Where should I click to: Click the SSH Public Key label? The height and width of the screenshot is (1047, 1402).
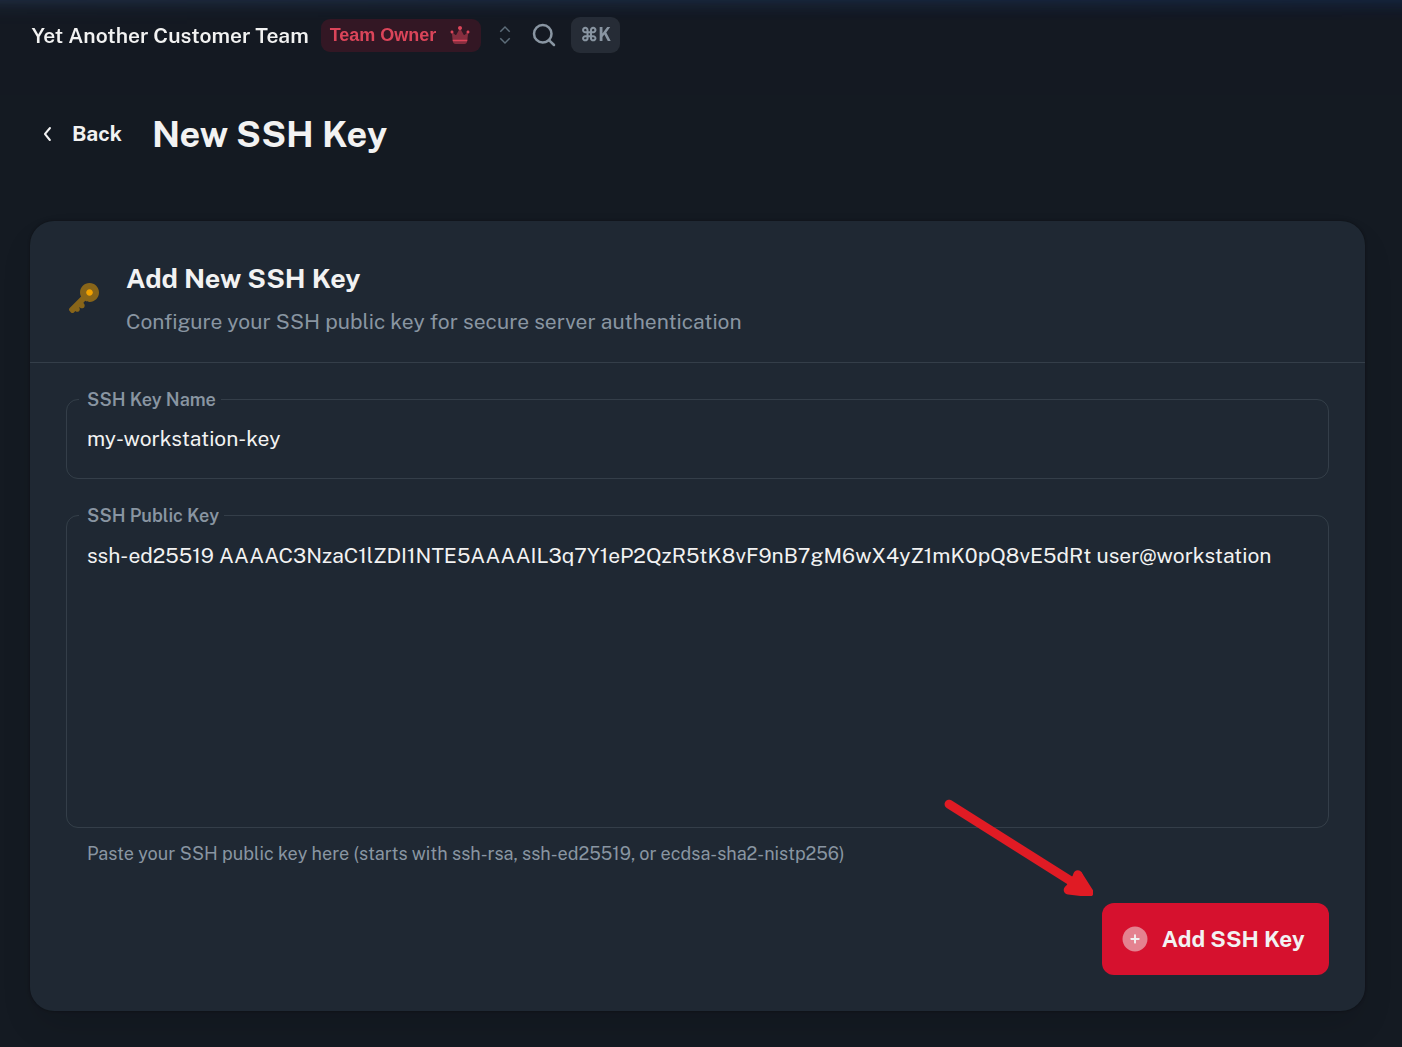pos(153,515)
